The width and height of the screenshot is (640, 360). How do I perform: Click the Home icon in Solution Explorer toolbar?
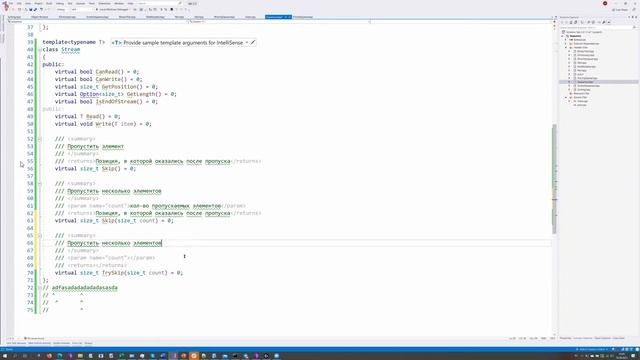pyautogui.click(x=571, y=22)
